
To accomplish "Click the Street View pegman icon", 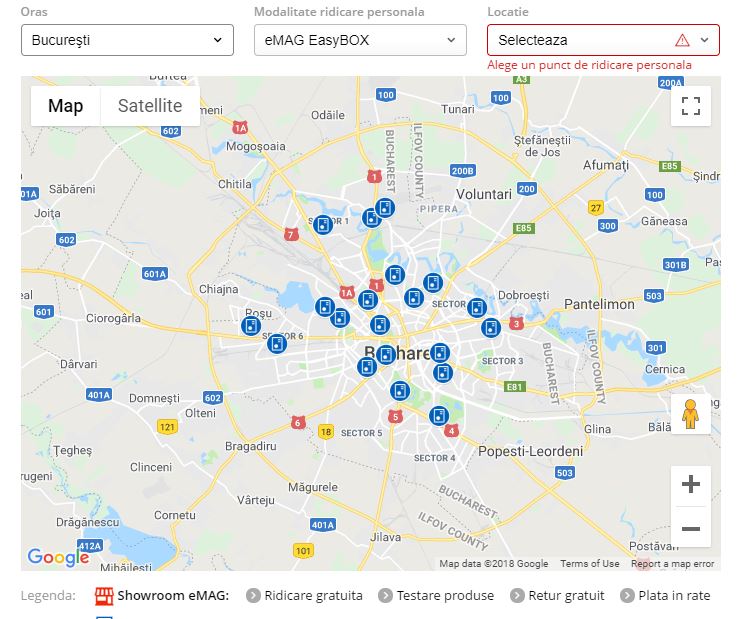I will (690, 414).
